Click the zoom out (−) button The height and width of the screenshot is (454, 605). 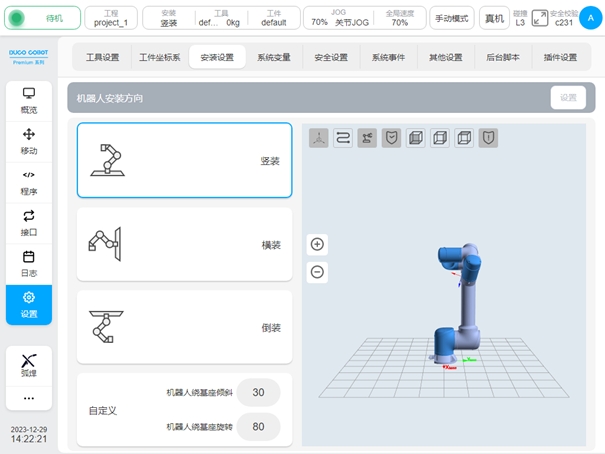point(317,271)
